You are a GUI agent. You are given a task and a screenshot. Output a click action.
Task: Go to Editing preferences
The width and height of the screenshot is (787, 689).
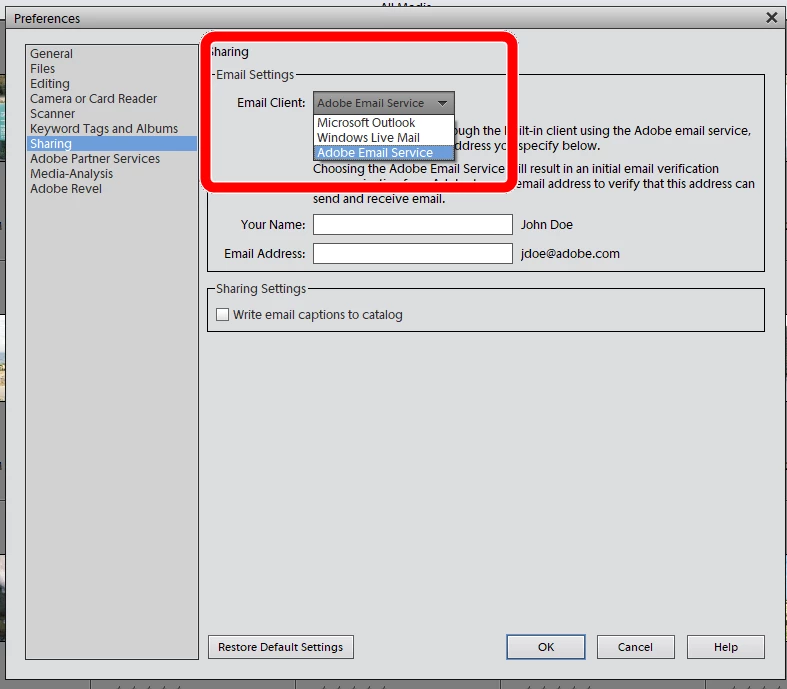pyautogui.click(x=50, y=84)
